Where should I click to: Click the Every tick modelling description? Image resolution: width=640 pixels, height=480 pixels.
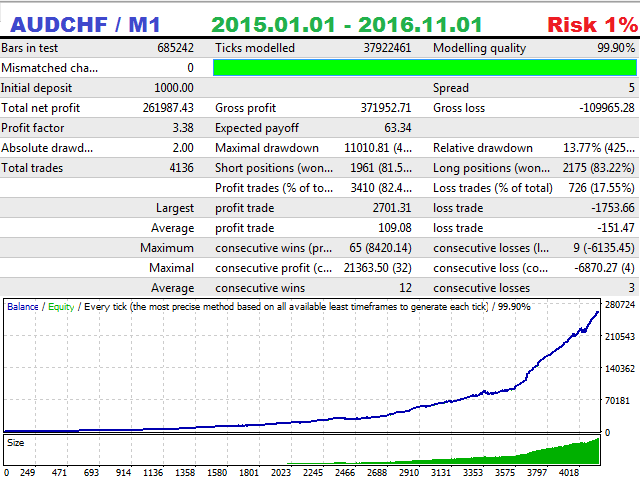(x=286, y=307)
